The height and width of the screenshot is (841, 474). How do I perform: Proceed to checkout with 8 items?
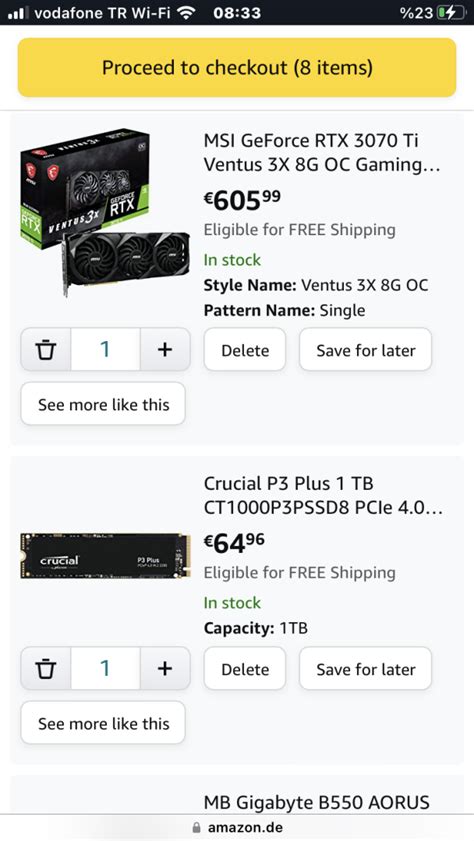tap(237, 68)
